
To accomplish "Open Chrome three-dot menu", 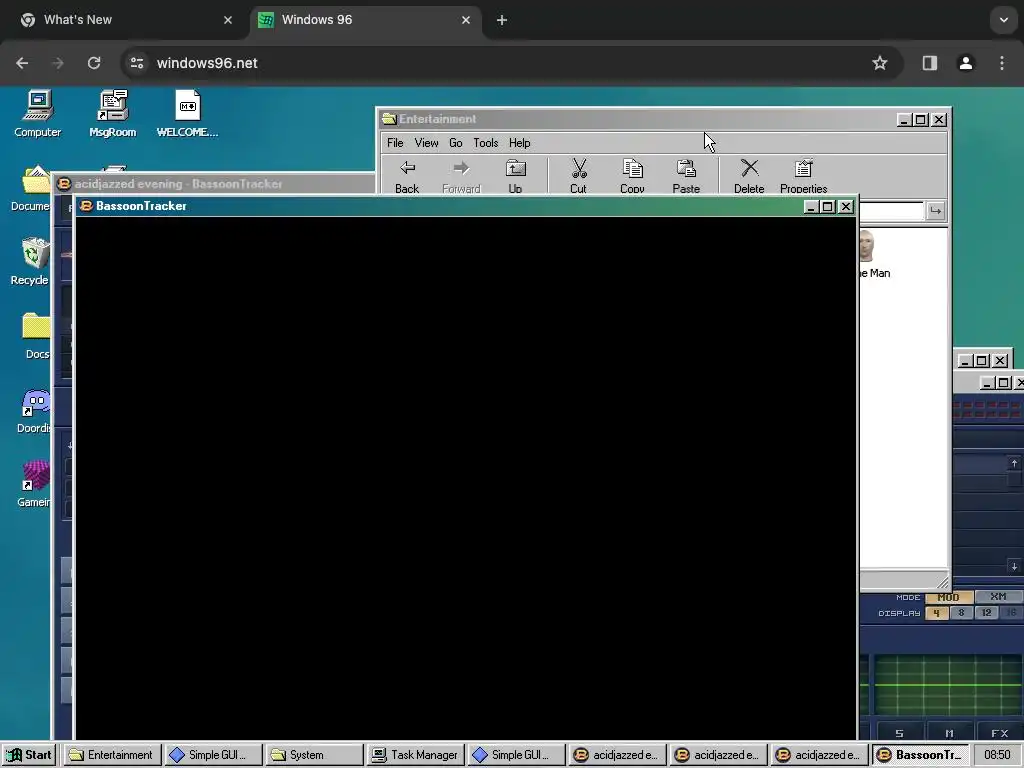I will click(1002, 63).
